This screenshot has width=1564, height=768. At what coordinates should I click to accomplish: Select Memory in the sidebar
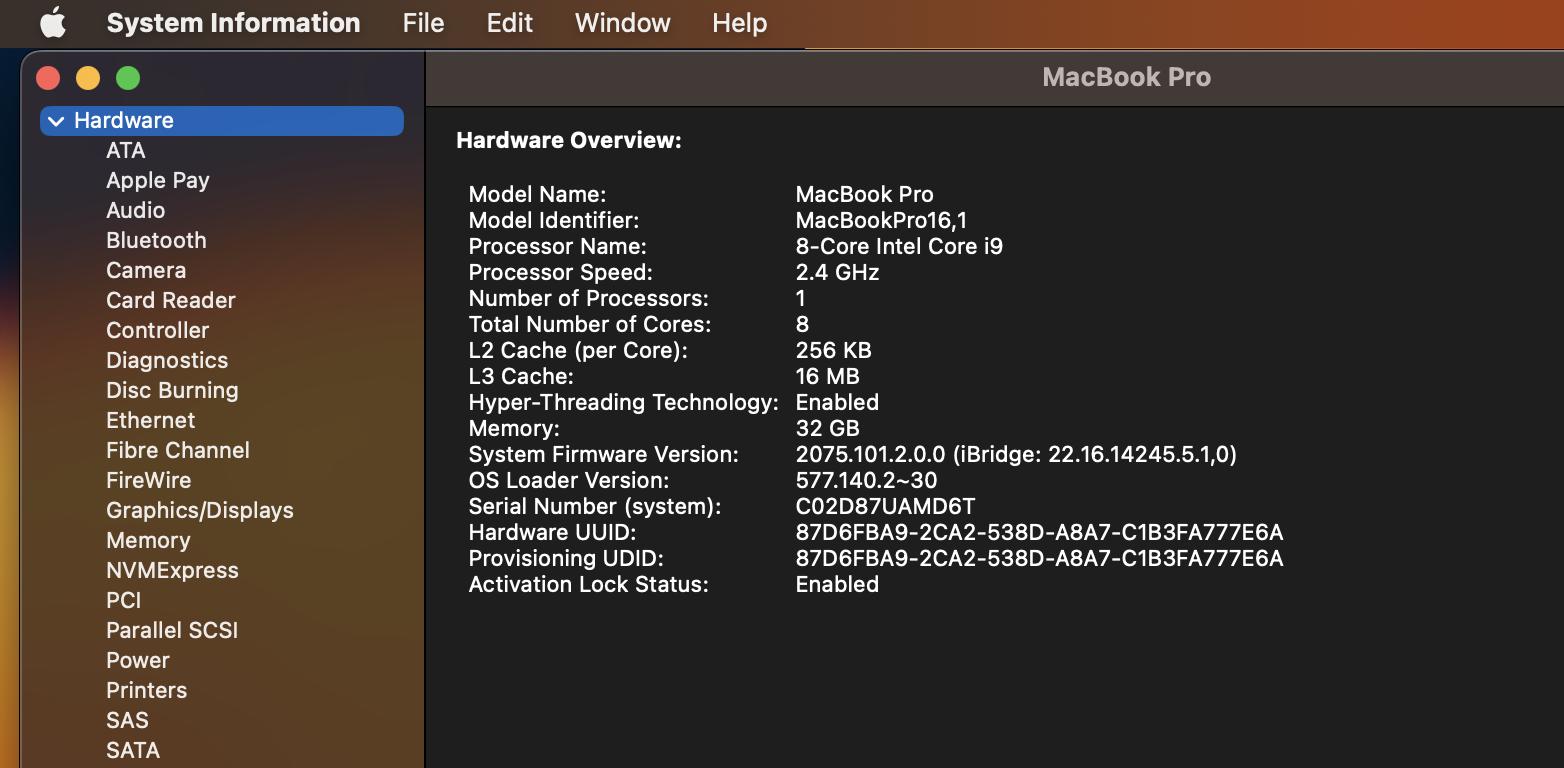tap(148, 540)
